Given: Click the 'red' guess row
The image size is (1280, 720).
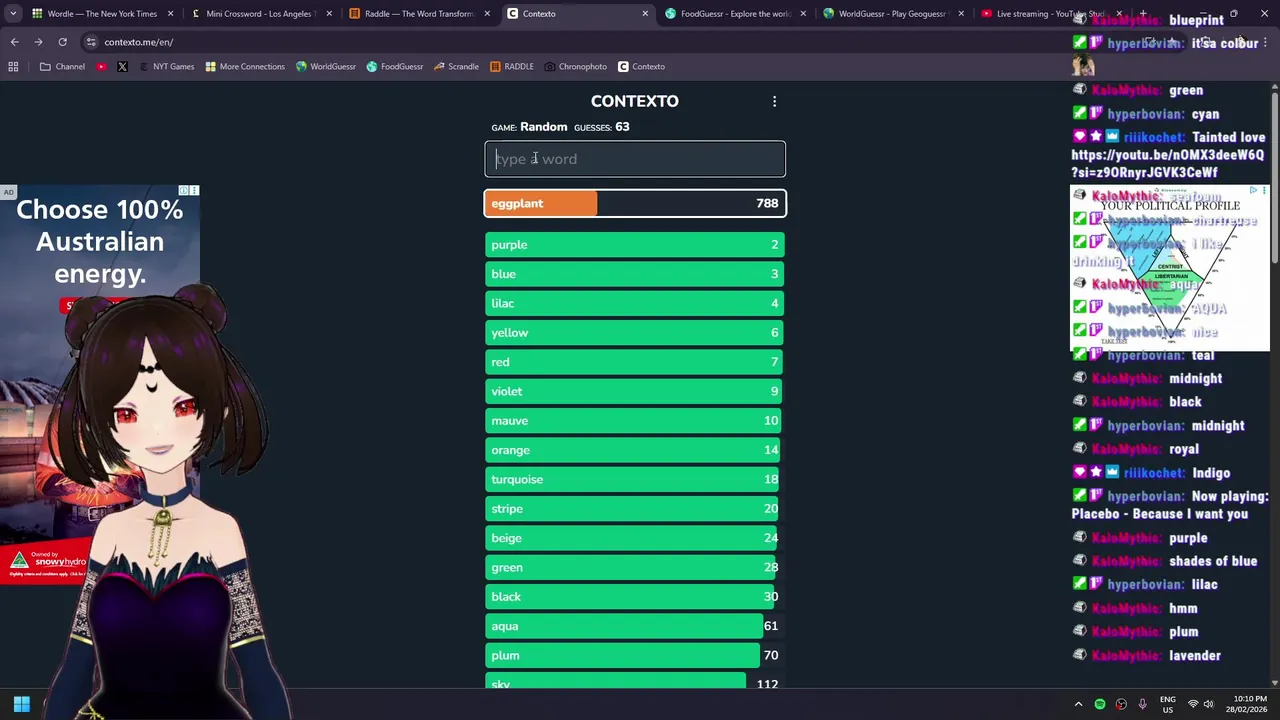Looking at the screenshot, I should [x=635, y=362].
